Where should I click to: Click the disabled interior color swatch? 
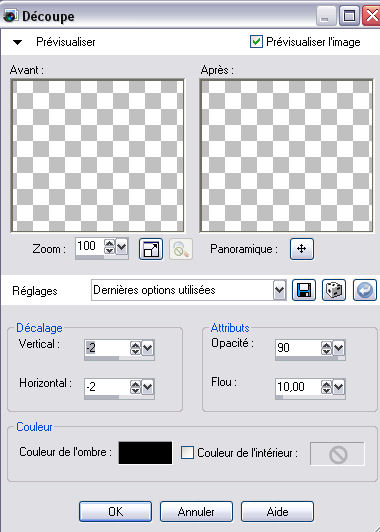click(337, 454)
